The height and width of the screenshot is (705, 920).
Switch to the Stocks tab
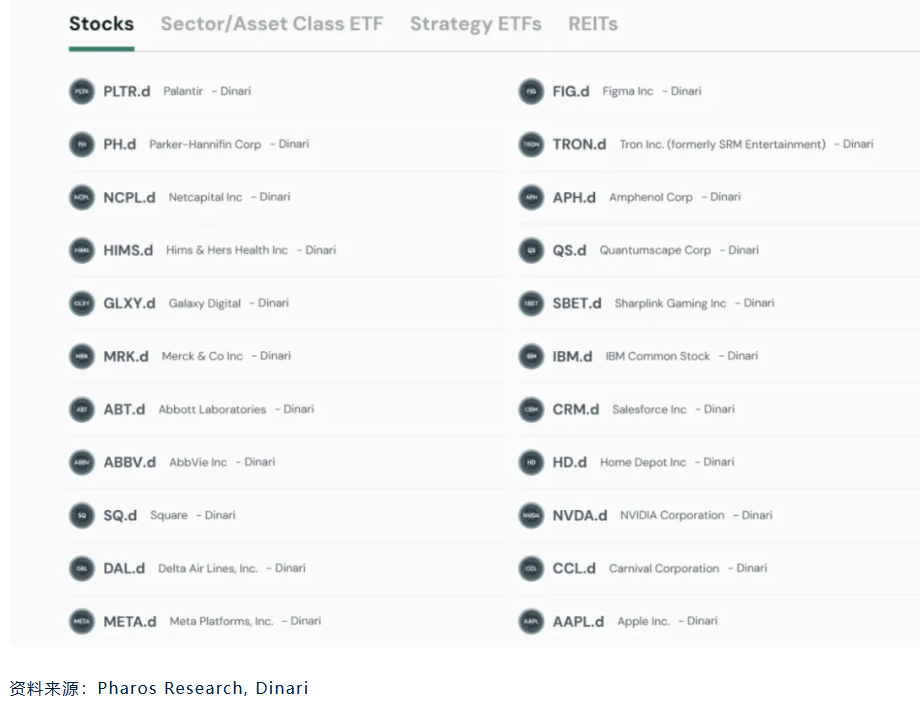pyautogui.click(x=101, y=24)
